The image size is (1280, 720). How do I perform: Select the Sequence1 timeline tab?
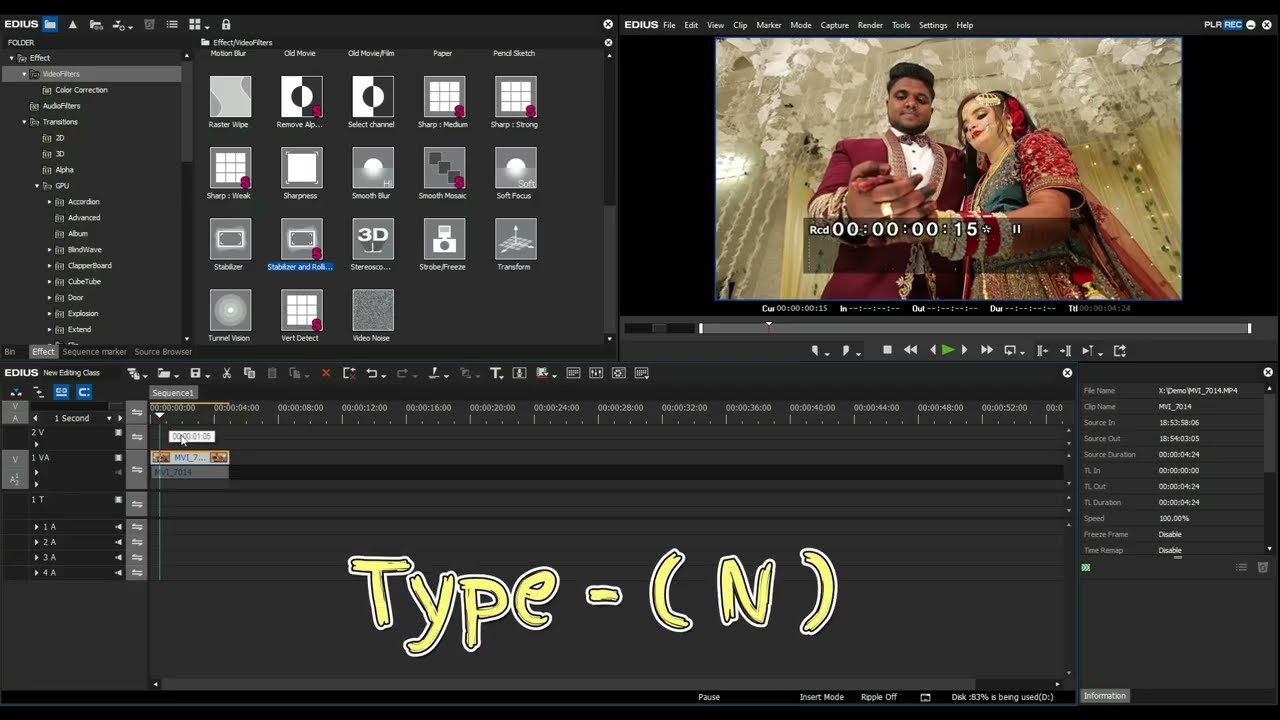173,393
